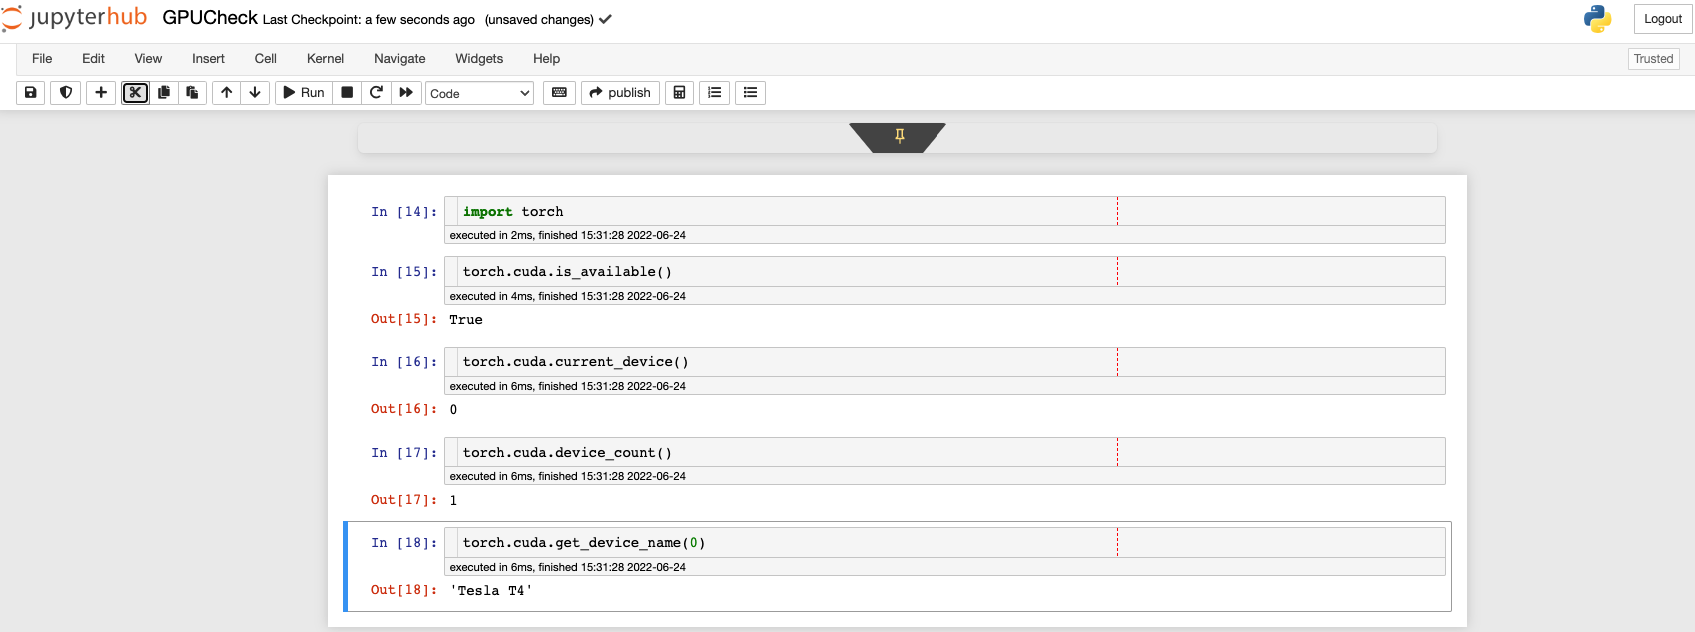
Task: Insert a new cell with the plus icon
Action: (101, 93)
